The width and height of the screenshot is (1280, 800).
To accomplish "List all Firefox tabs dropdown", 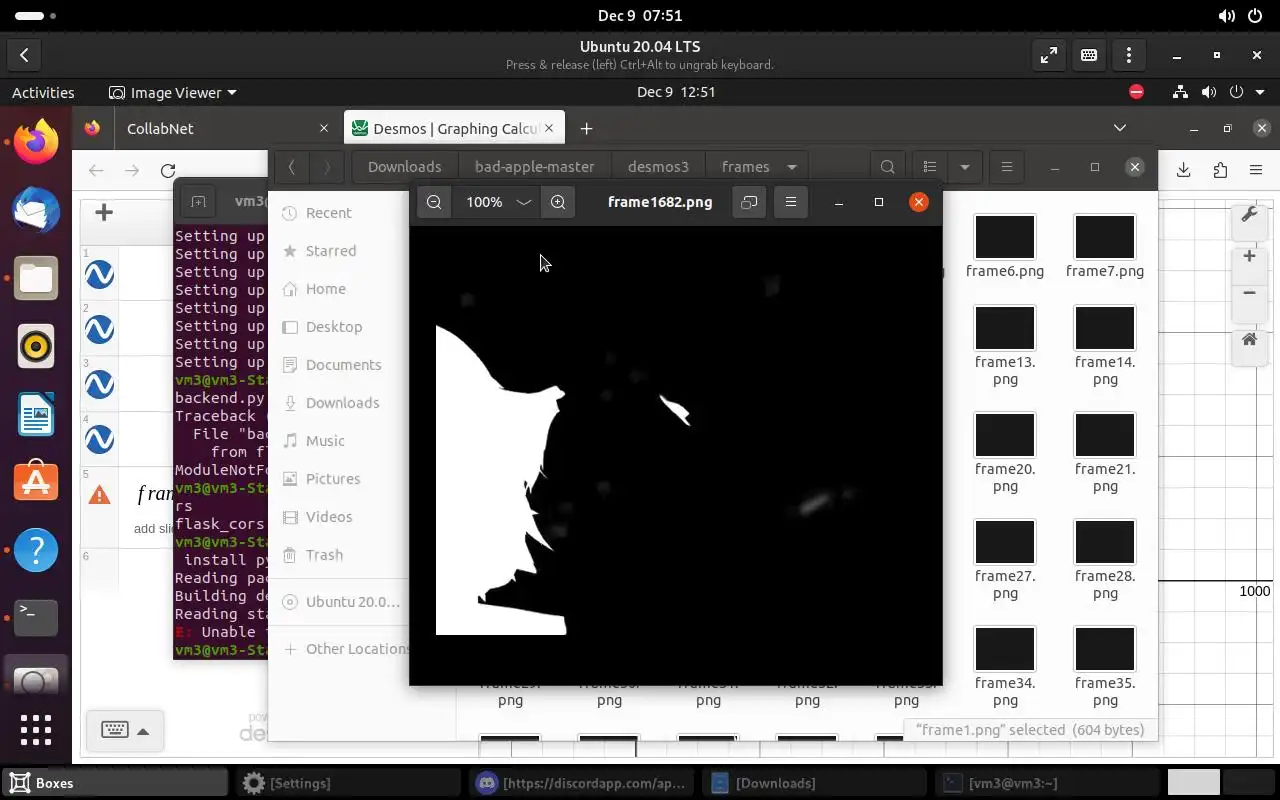I will pyautogui.click(x=1120, y=128).
